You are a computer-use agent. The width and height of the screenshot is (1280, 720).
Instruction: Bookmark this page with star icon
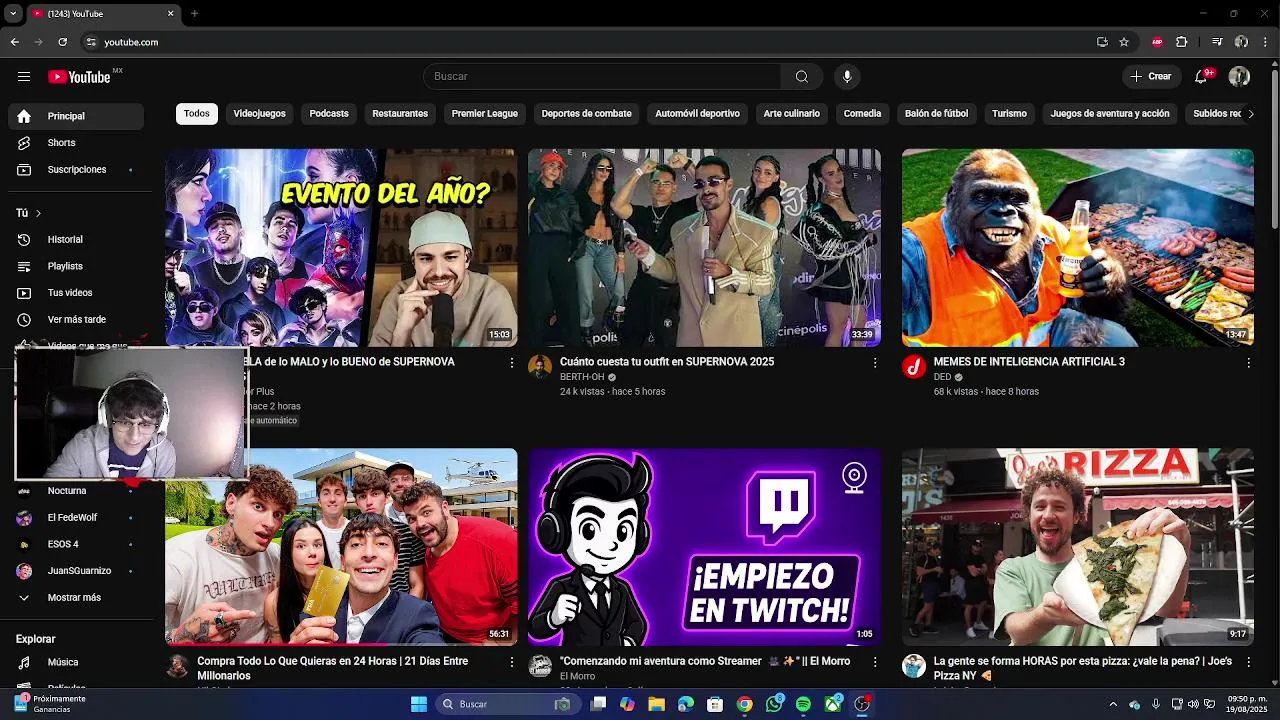[1124, 42]
